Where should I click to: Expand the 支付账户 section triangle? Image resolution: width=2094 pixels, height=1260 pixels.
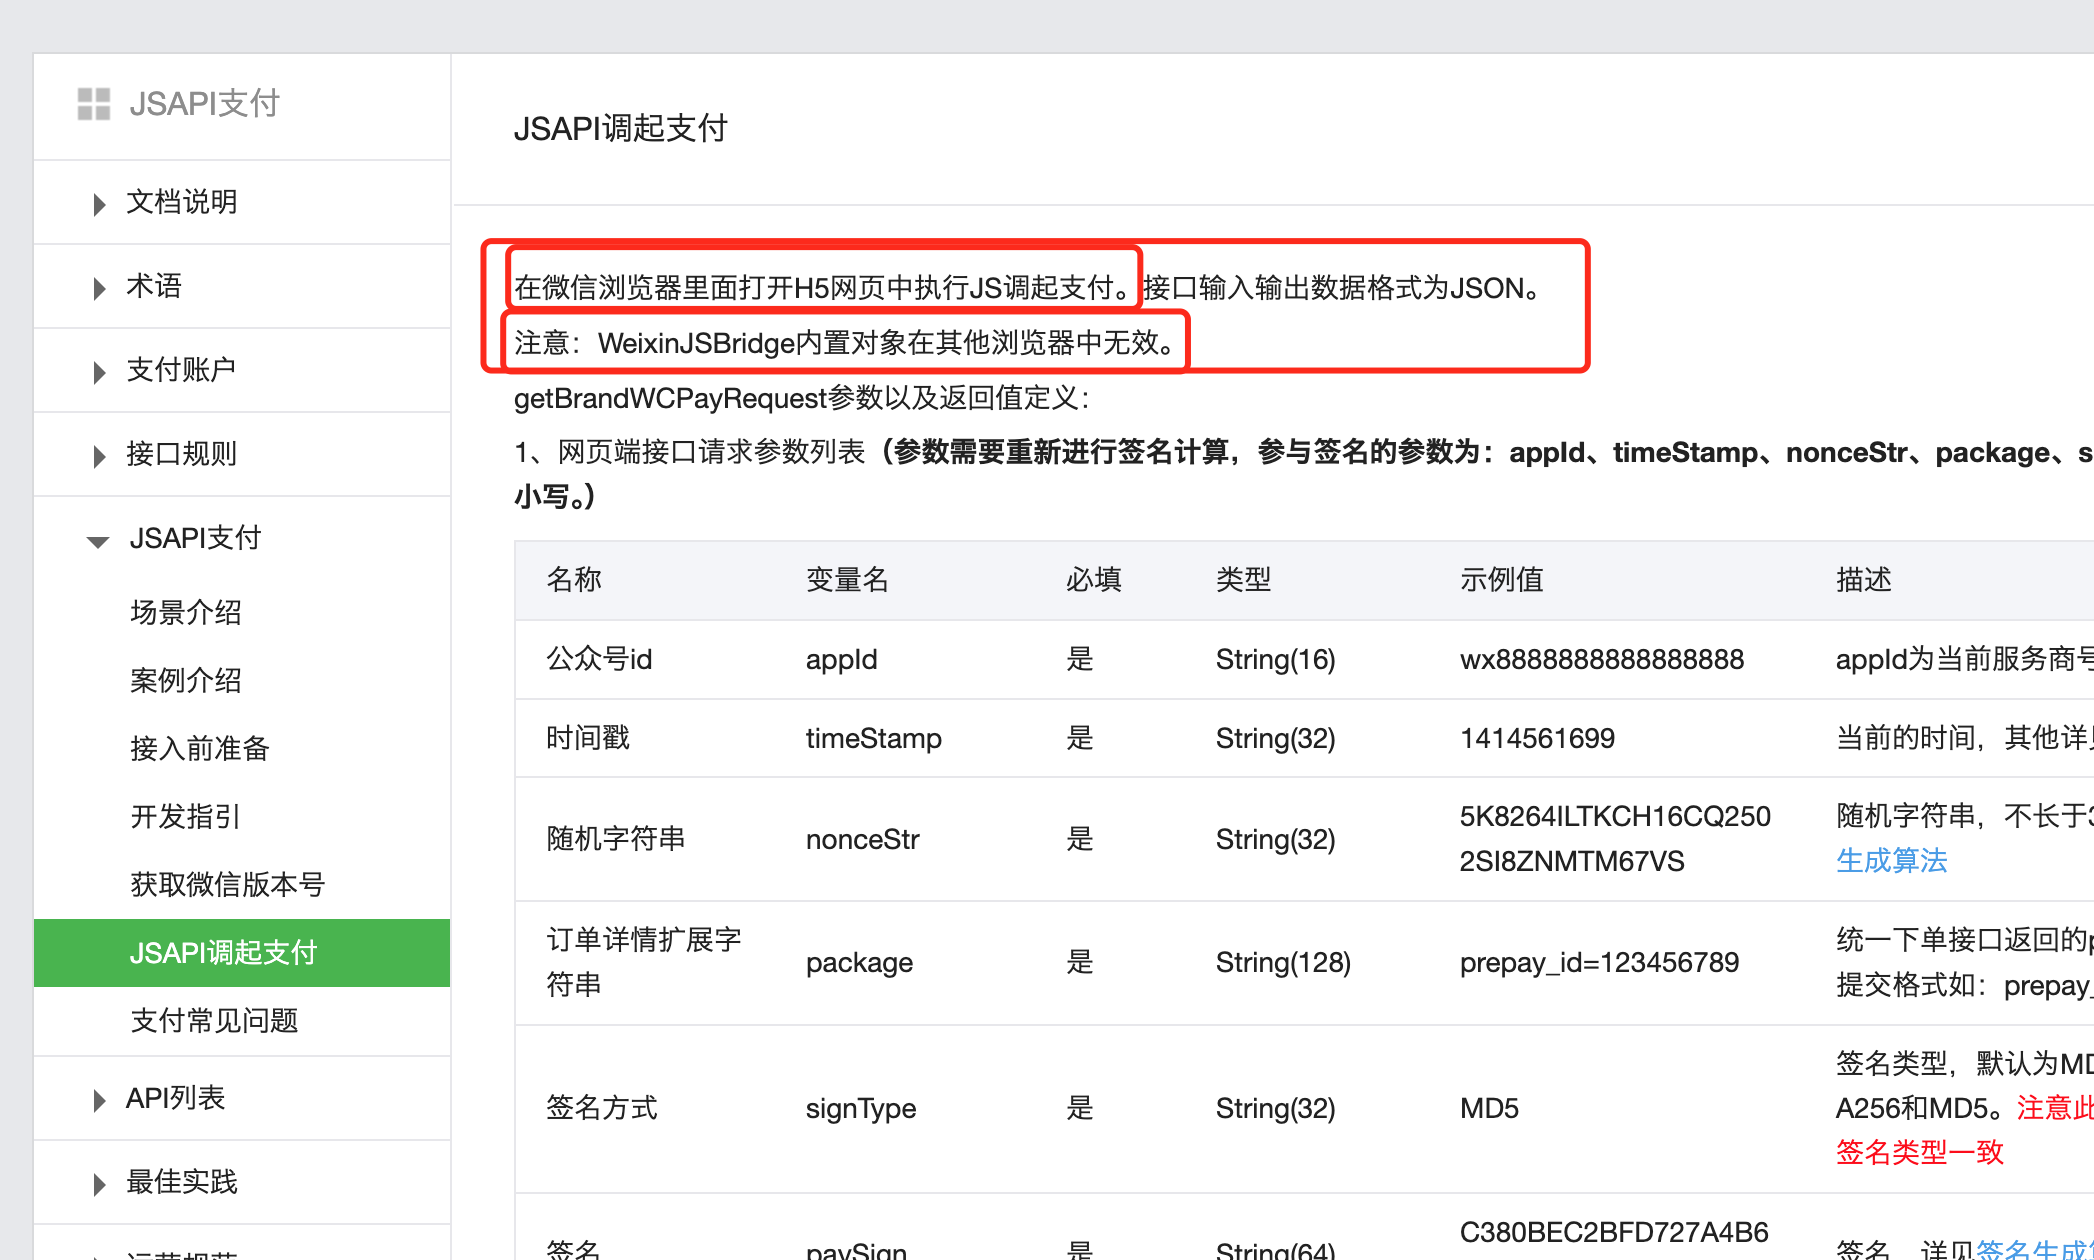click(99, 372)
